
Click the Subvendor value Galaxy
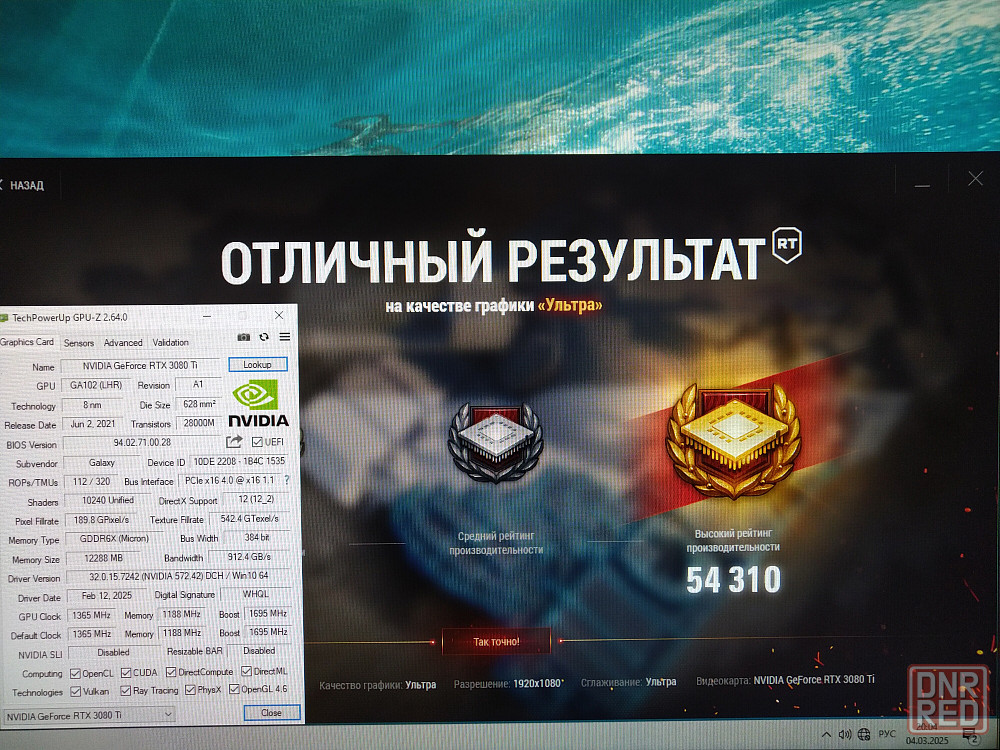click(x=102, y=463)
